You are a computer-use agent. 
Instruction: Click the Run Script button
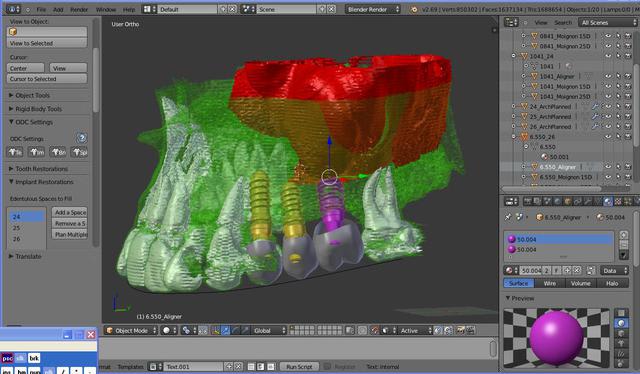(x=299, y=367)
